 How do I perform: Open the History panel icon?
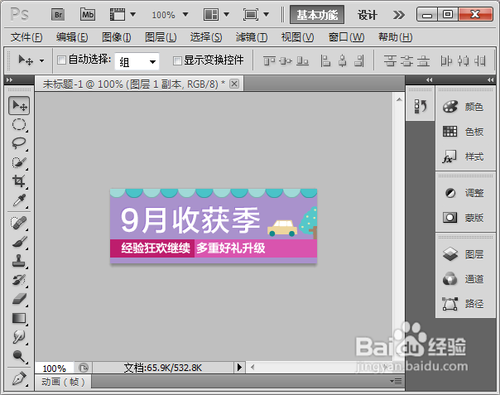click(x=420, y=106)
